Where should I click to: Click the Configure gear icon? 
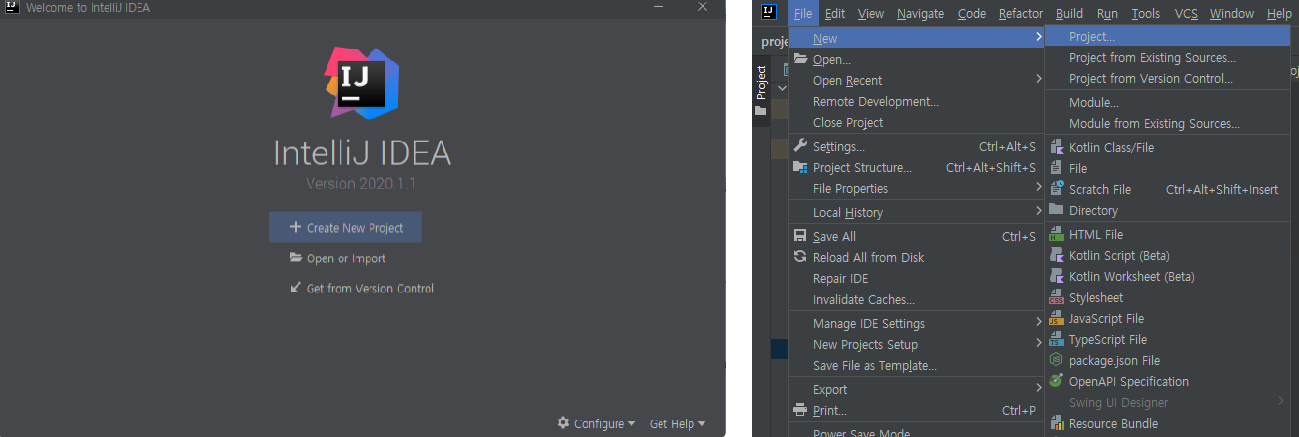point(563,423)
